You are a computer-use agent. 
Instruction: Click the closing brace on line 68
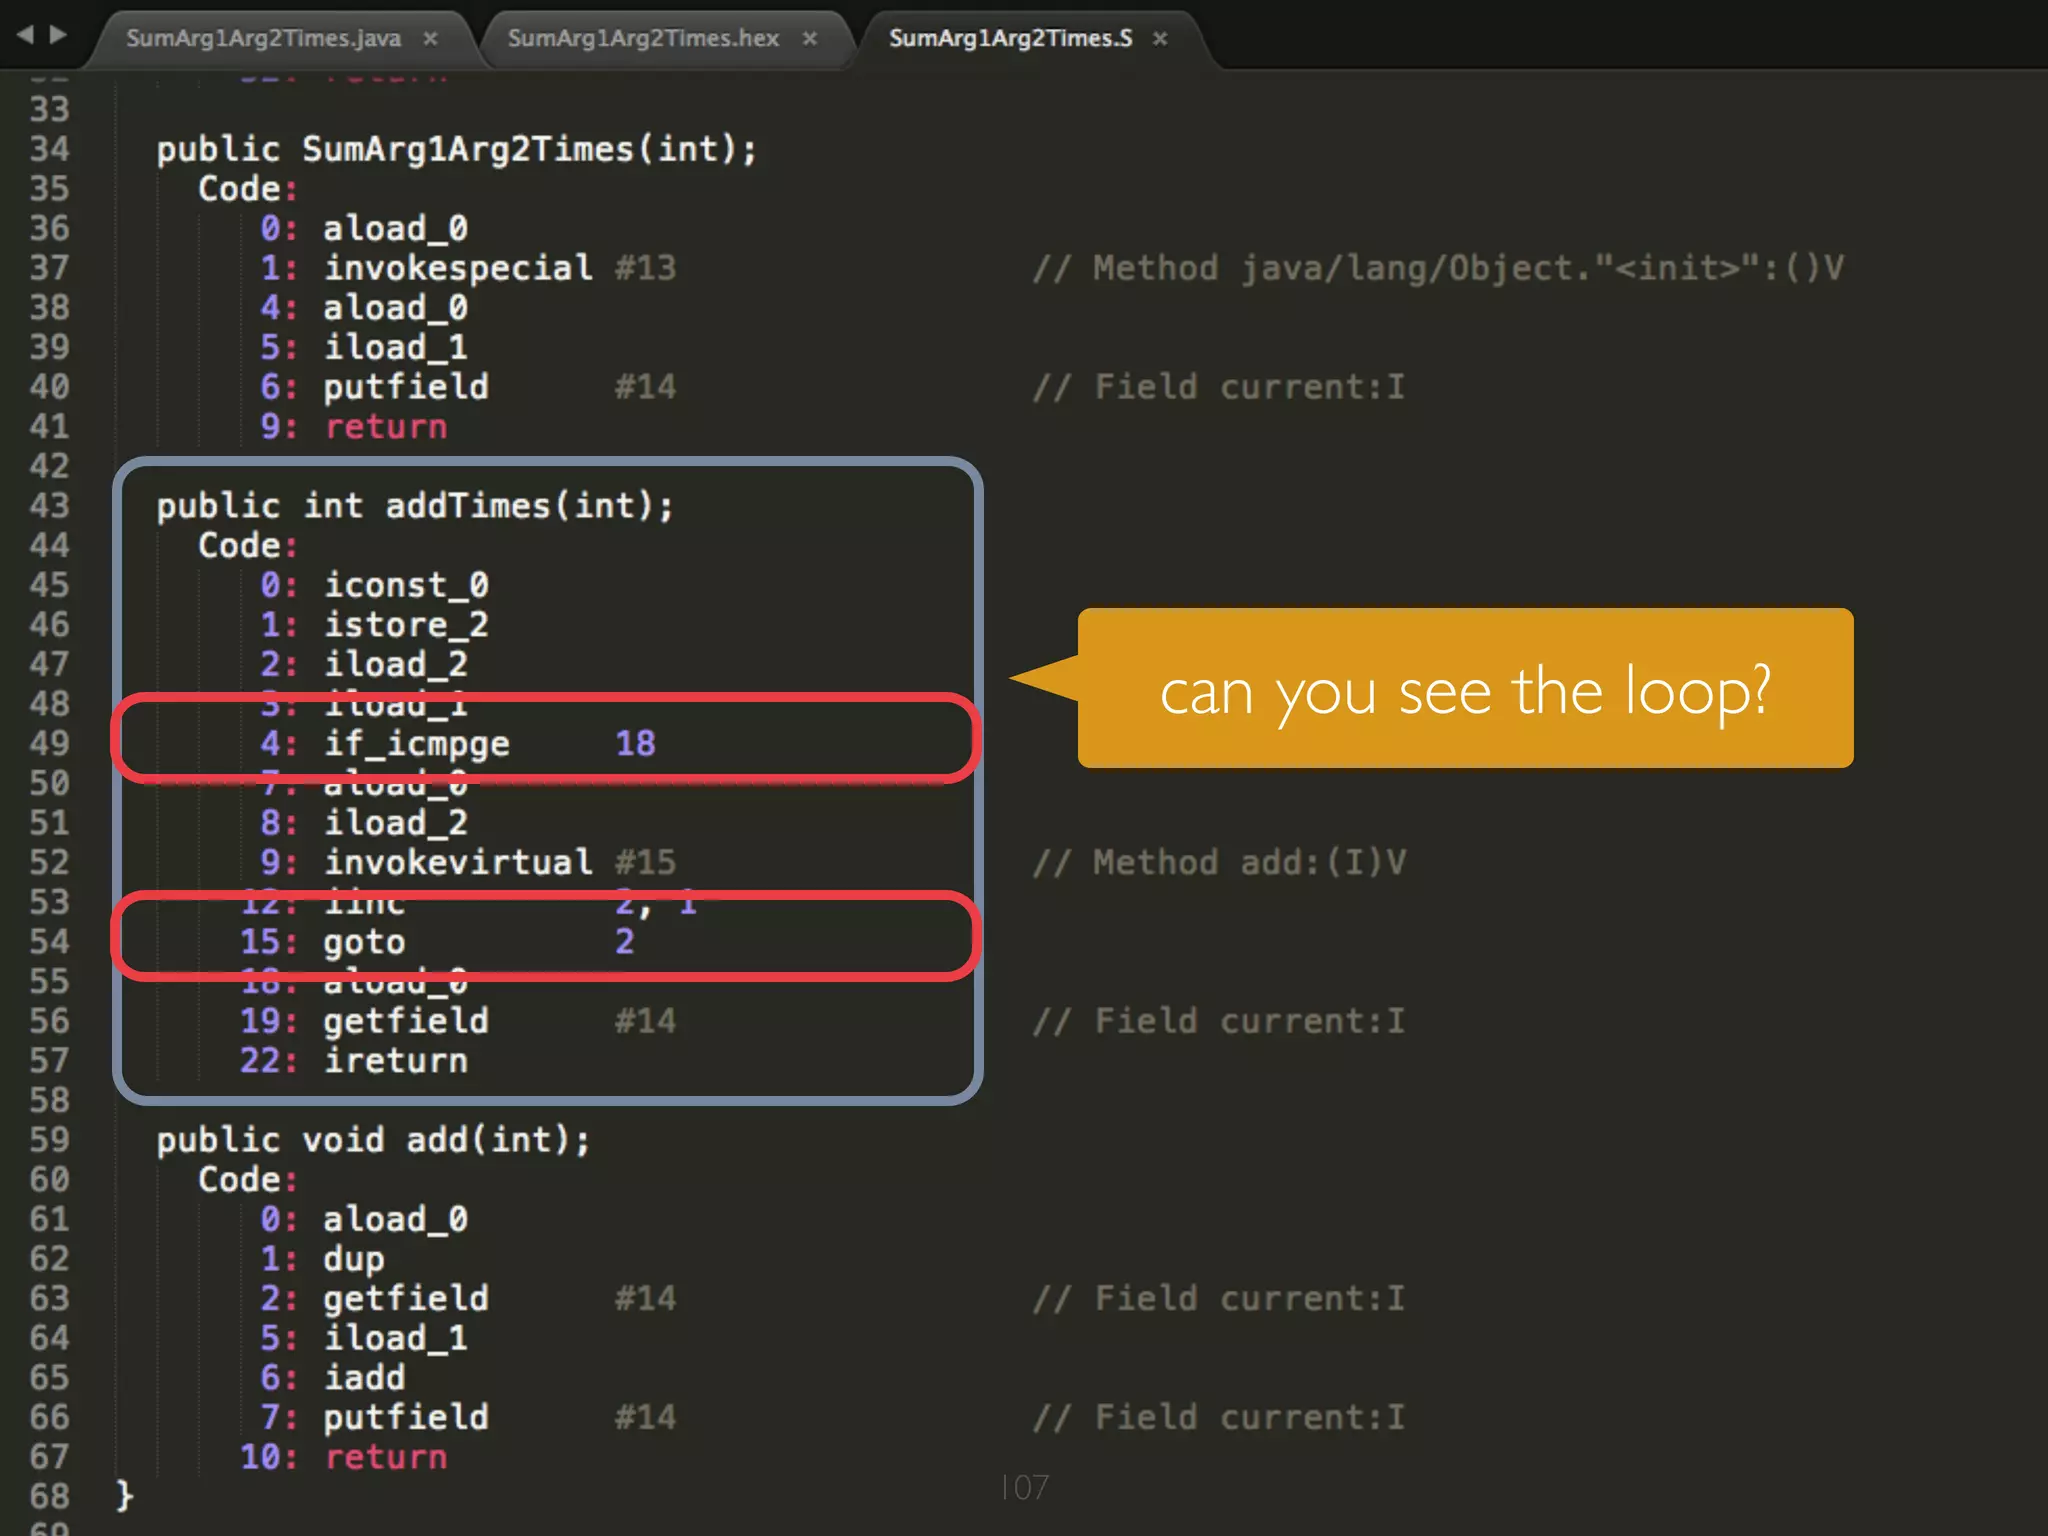tap(124, 1496)
